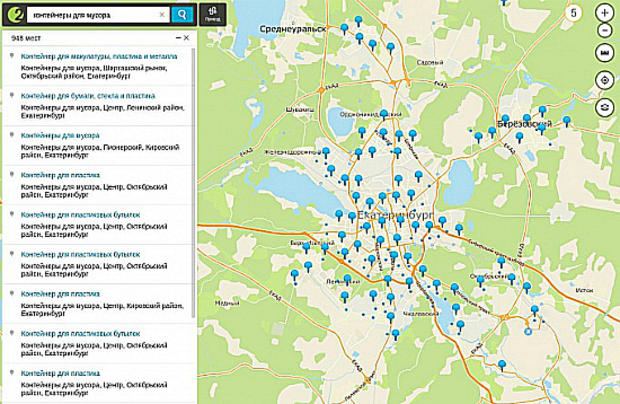Open the map layers switcher button
The height and width of the screenshot is (404, 620).
tap(605, 107)
